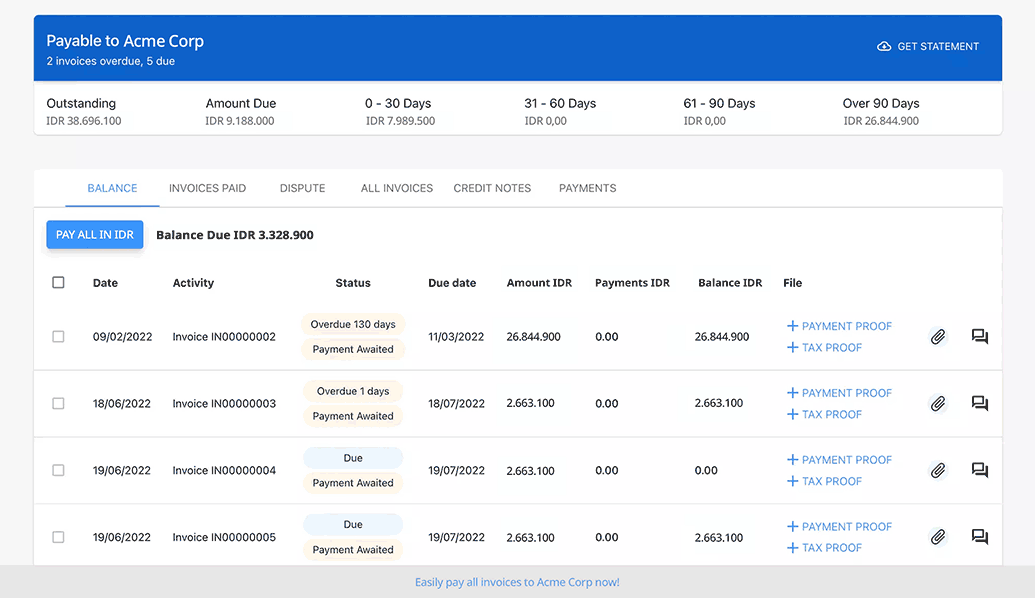
Task: Open comments for Invoice IN00000003
Action: [x=980, y=403]
